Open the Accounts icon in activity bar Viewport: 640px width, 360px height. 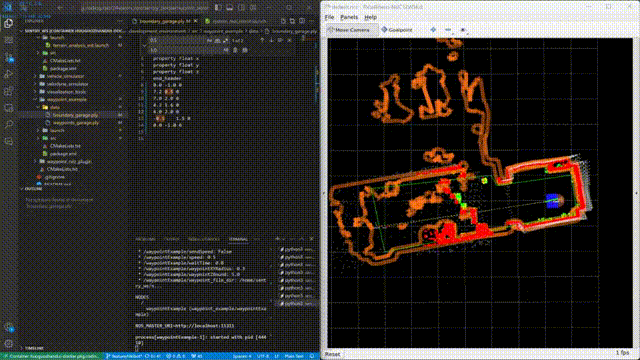tap(9, 327)
